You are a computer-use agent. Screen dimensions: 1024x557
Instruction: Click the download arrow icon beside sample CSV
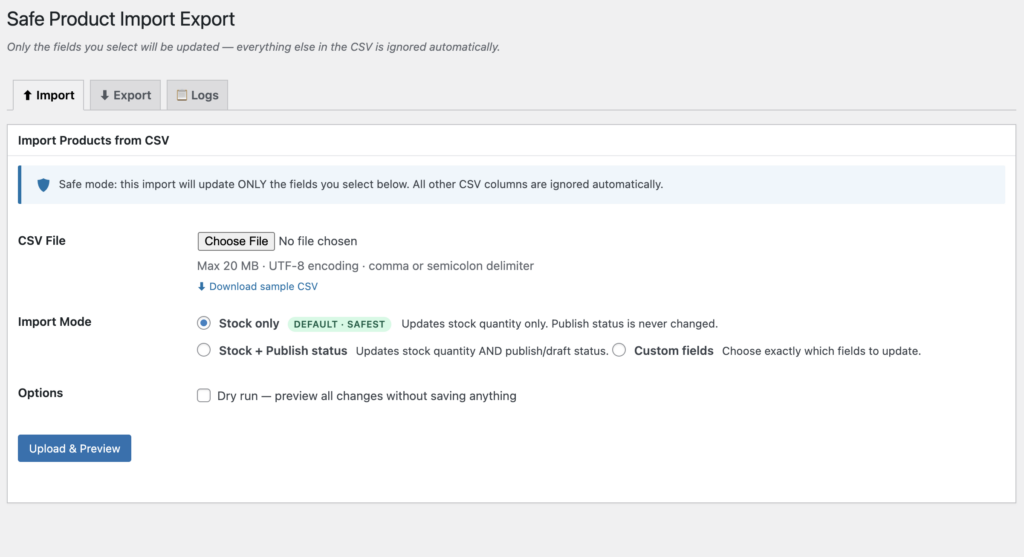point(202,287)
